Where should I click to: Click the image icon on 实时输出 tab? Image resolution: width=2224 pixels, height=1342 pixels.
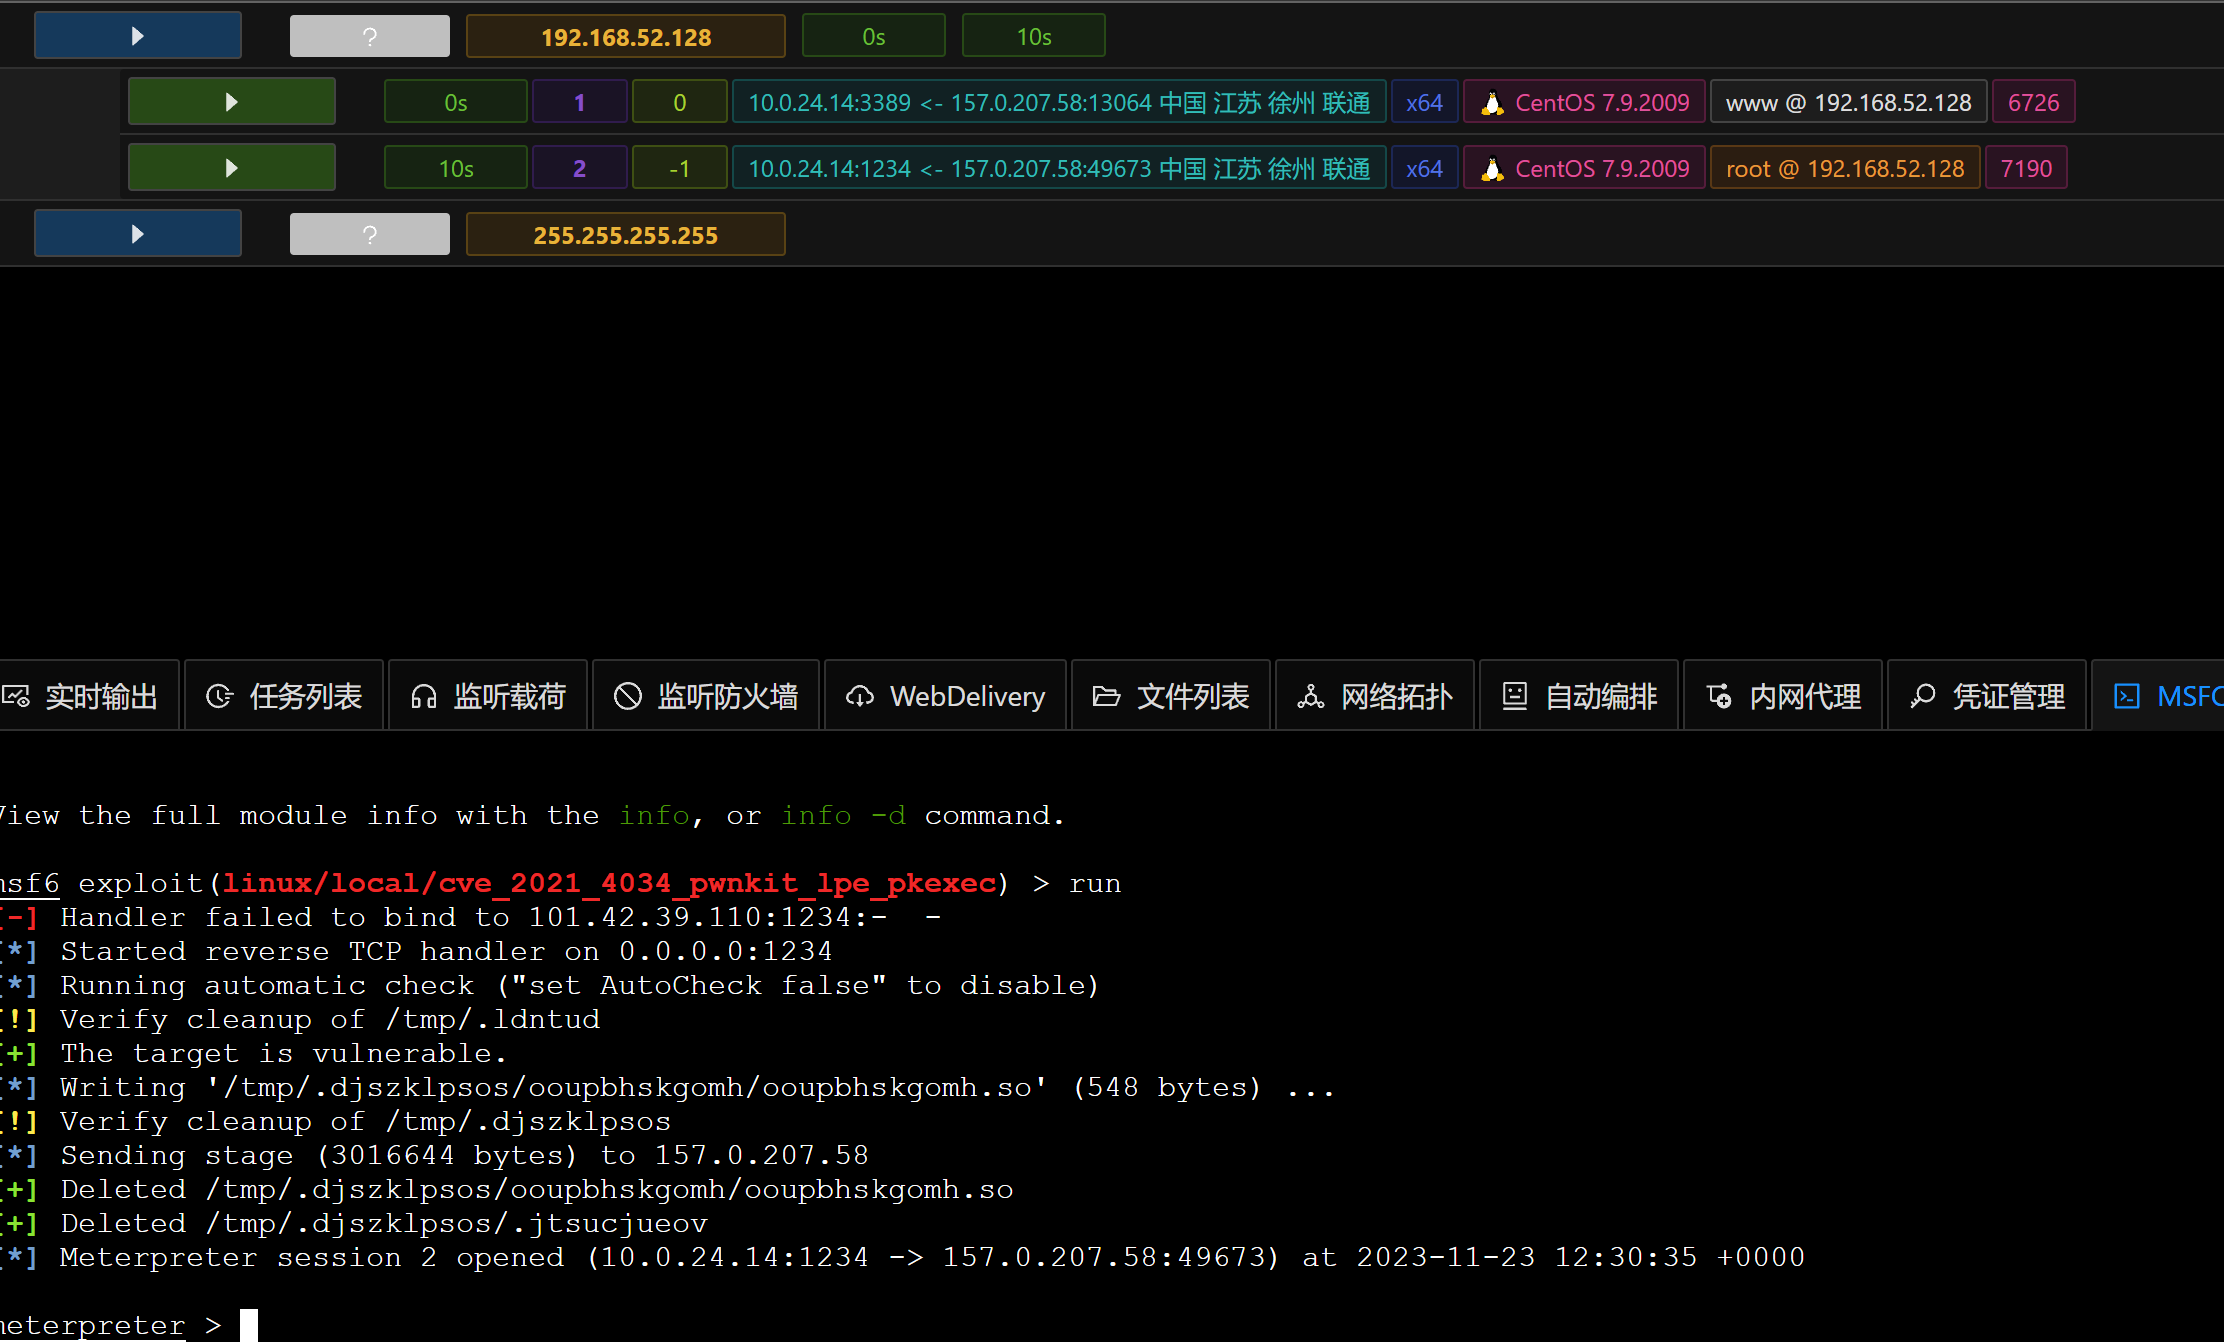point(15,696)
